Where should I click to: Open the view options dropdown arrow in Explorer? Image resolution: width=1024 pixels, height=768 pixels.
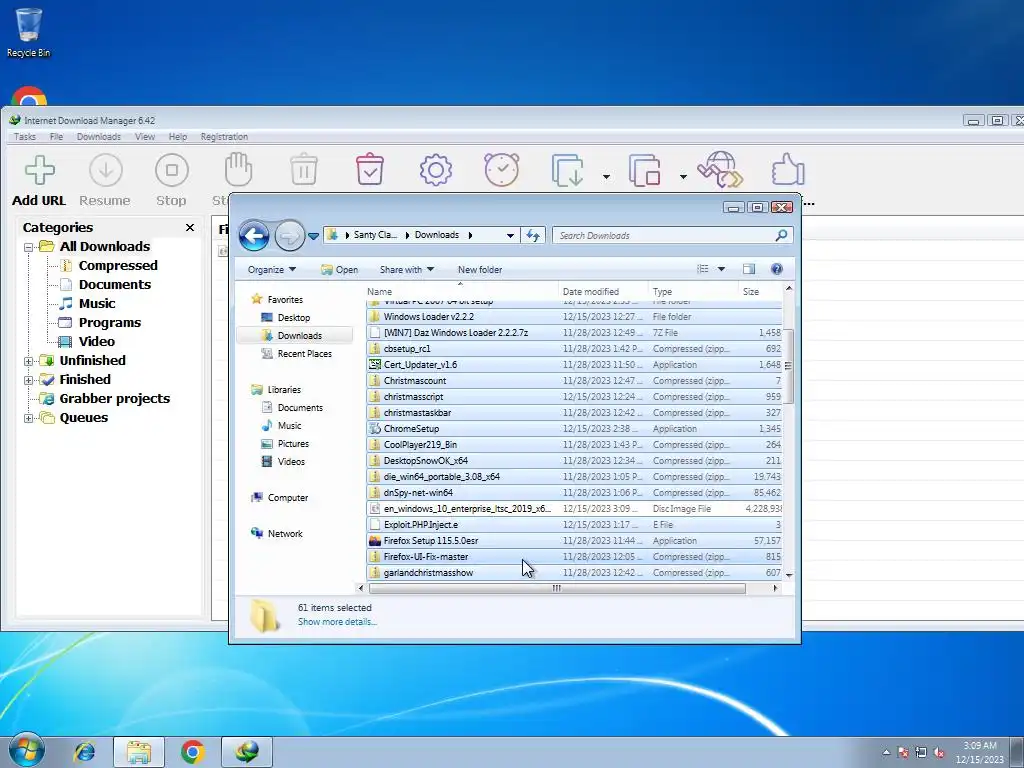(x=721, y=269)
